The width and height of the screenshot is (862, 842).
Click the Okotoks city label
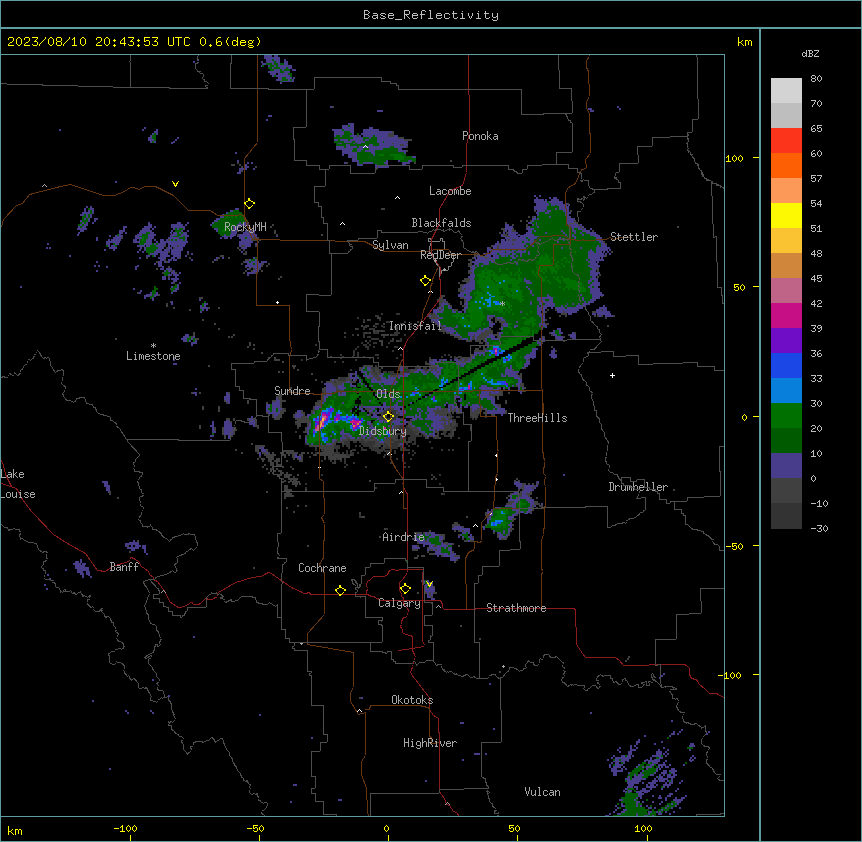pyautogui.click(x=412, y=700)
